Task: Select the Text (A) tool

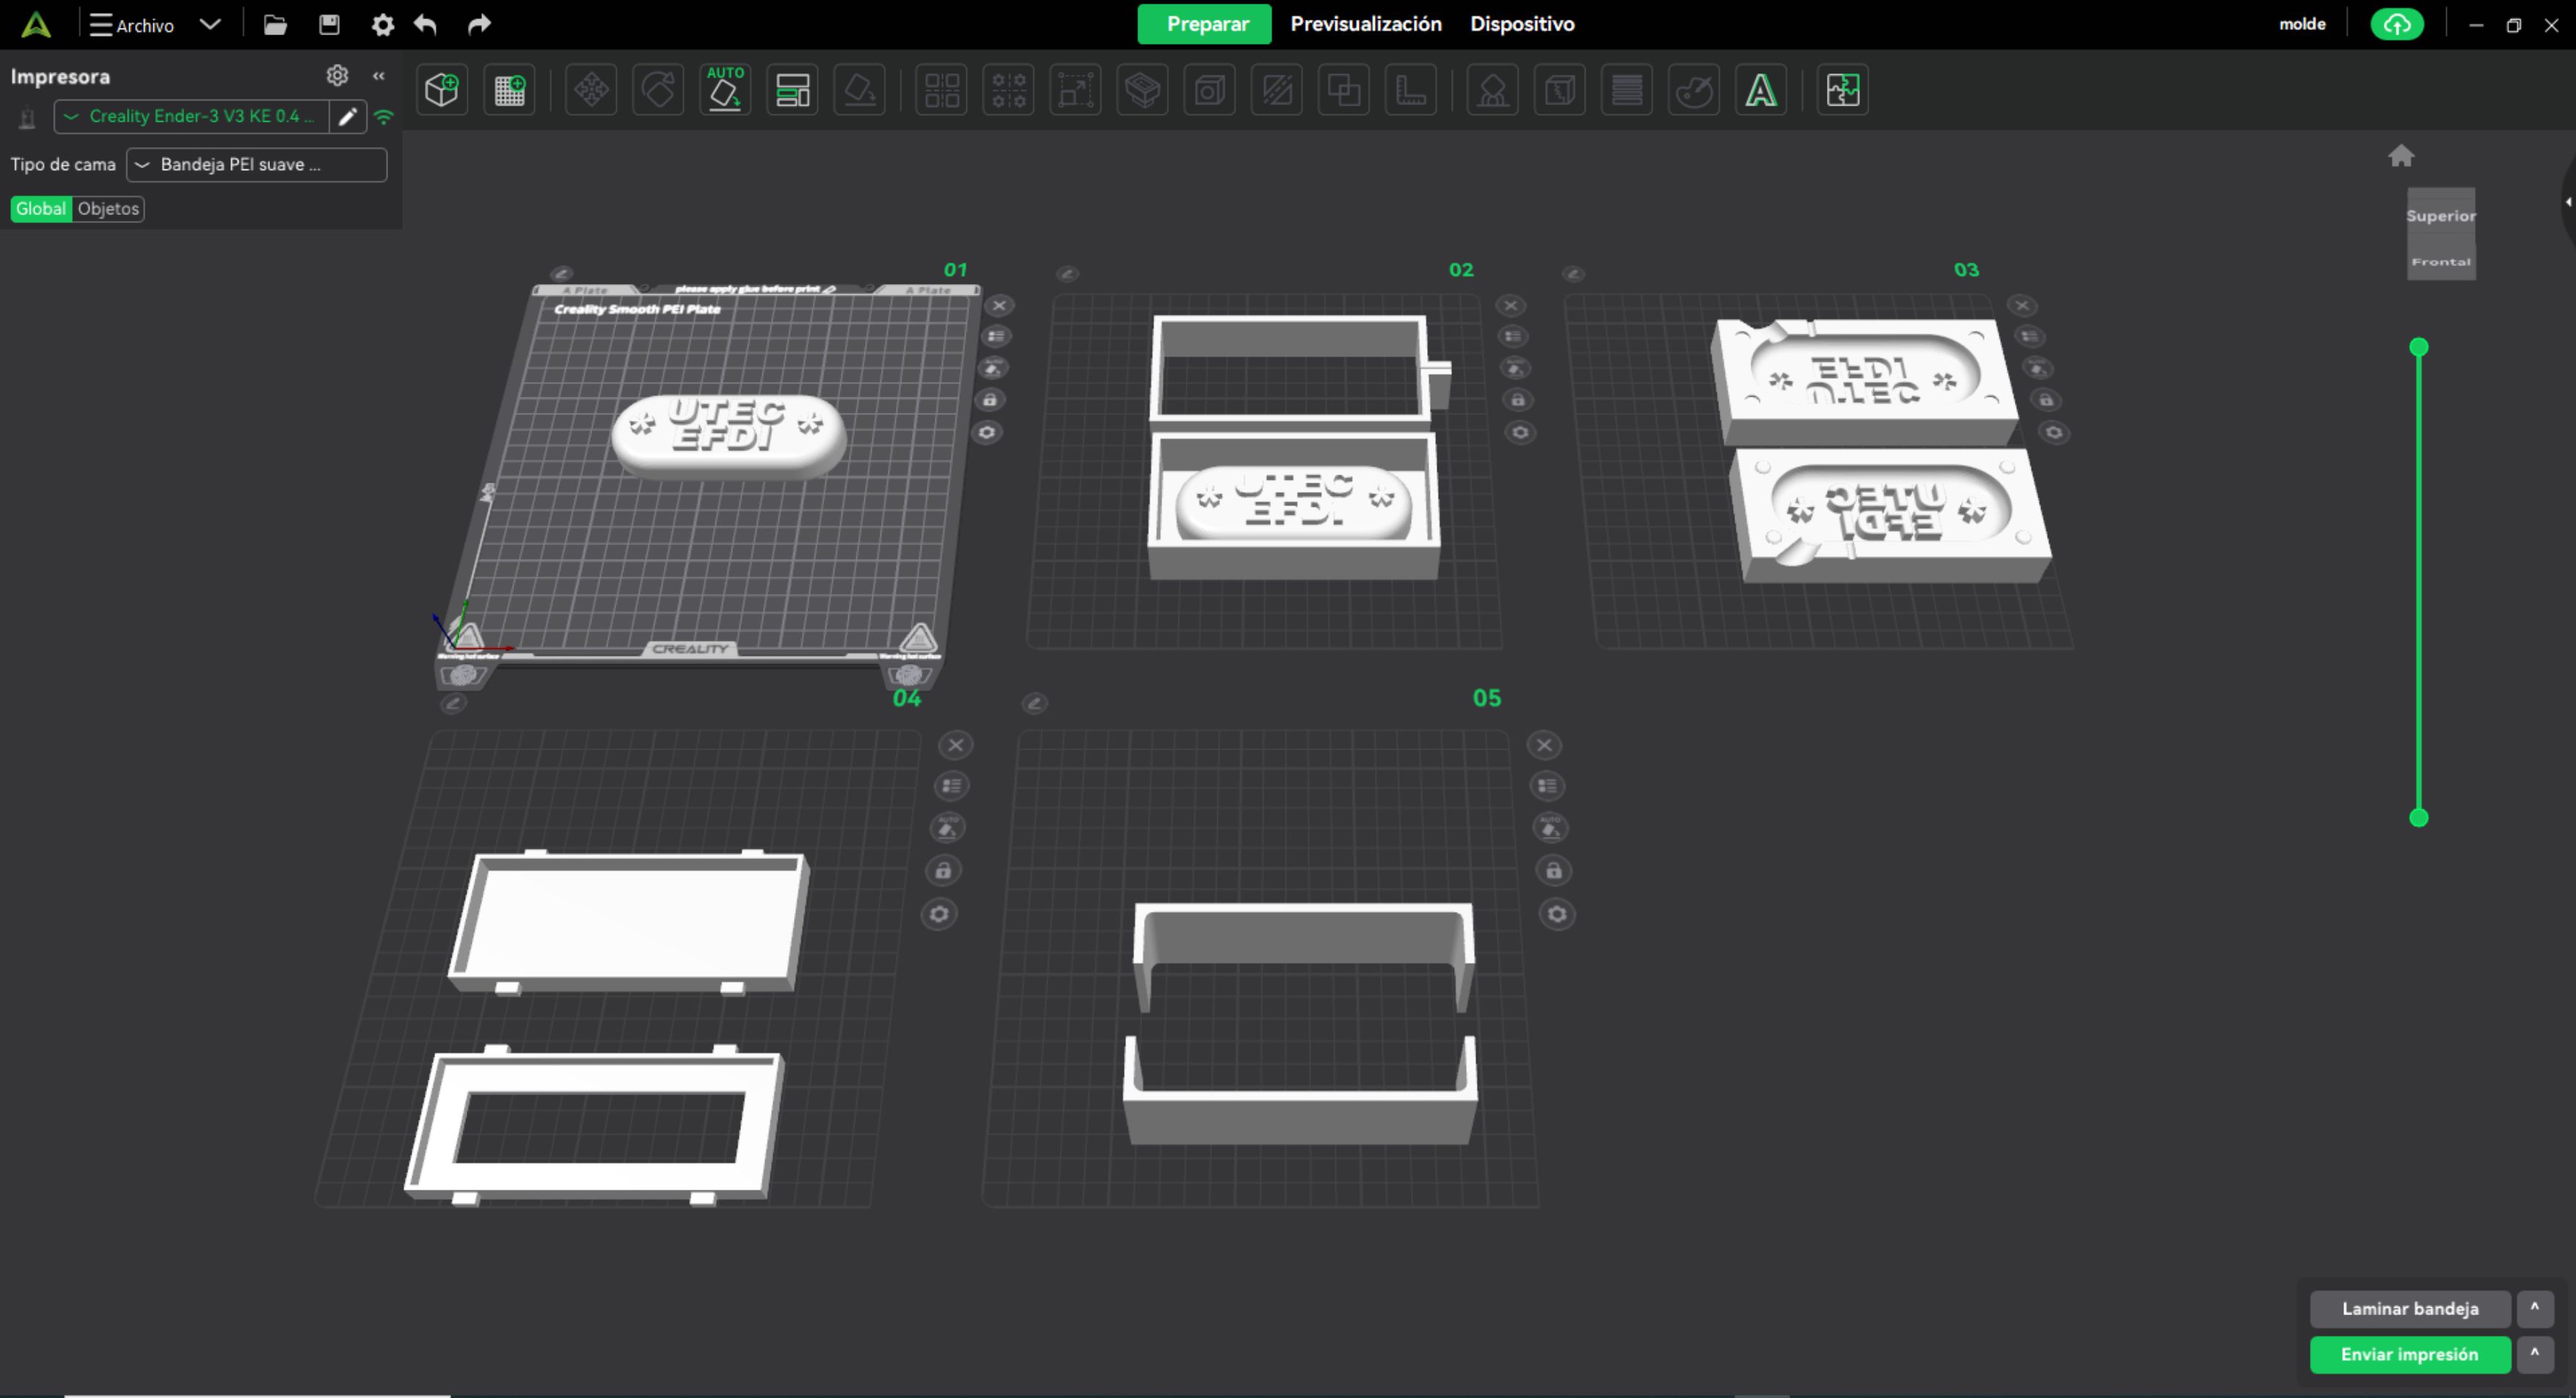Action: [x=1760, y=91]
